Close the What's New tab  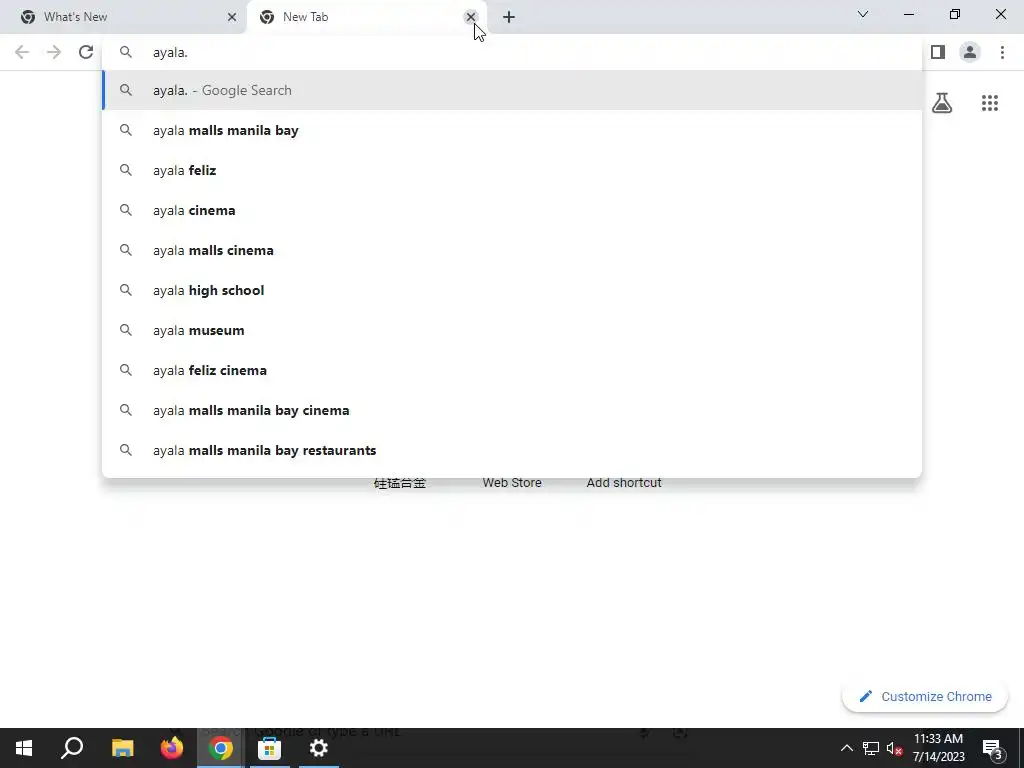point(232,17)
